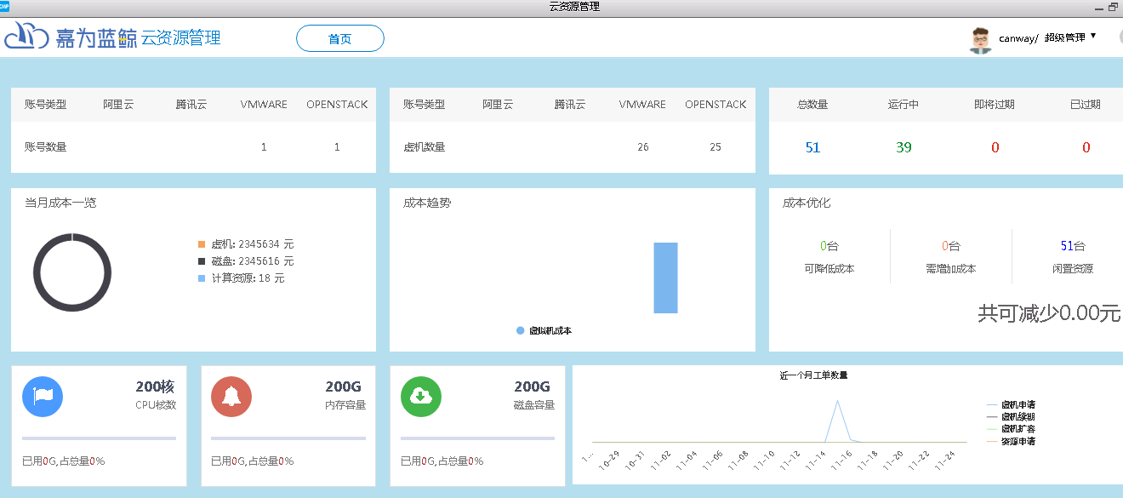Viewport: 1123px width, 498px height.
Task: Toggle 虚机扩容 series in chart legend
Action: pos(1017,429)
